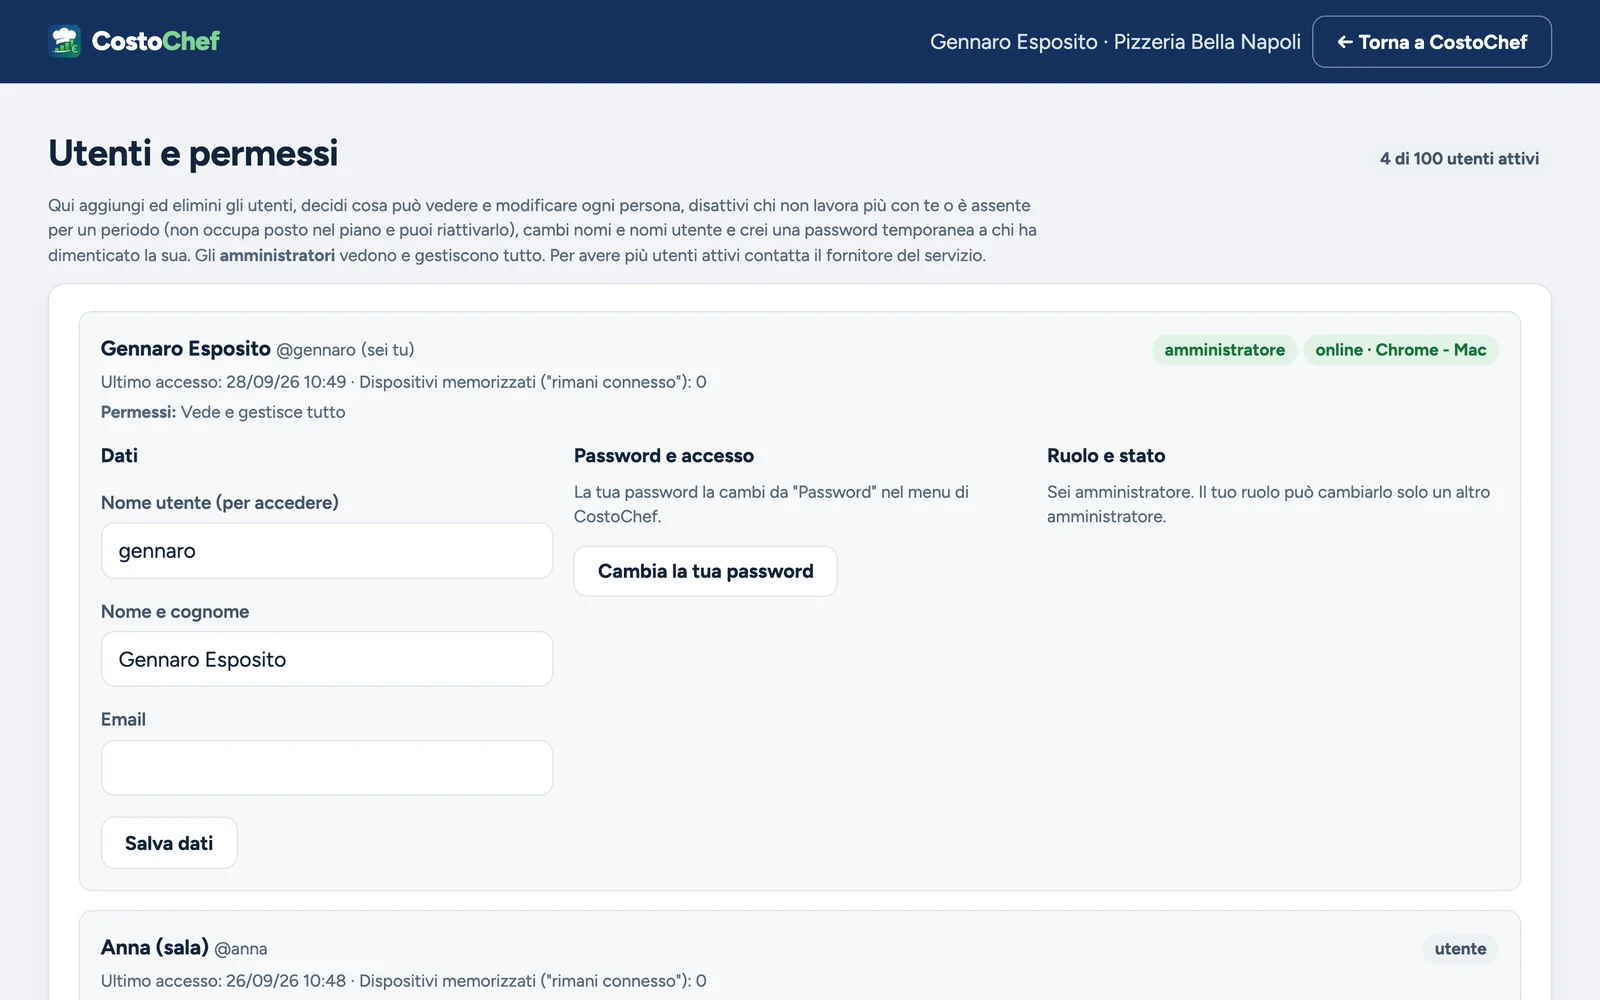Select the Anna (sala) user heading
The image size is (1600, 1000).
tap(155, 947)
